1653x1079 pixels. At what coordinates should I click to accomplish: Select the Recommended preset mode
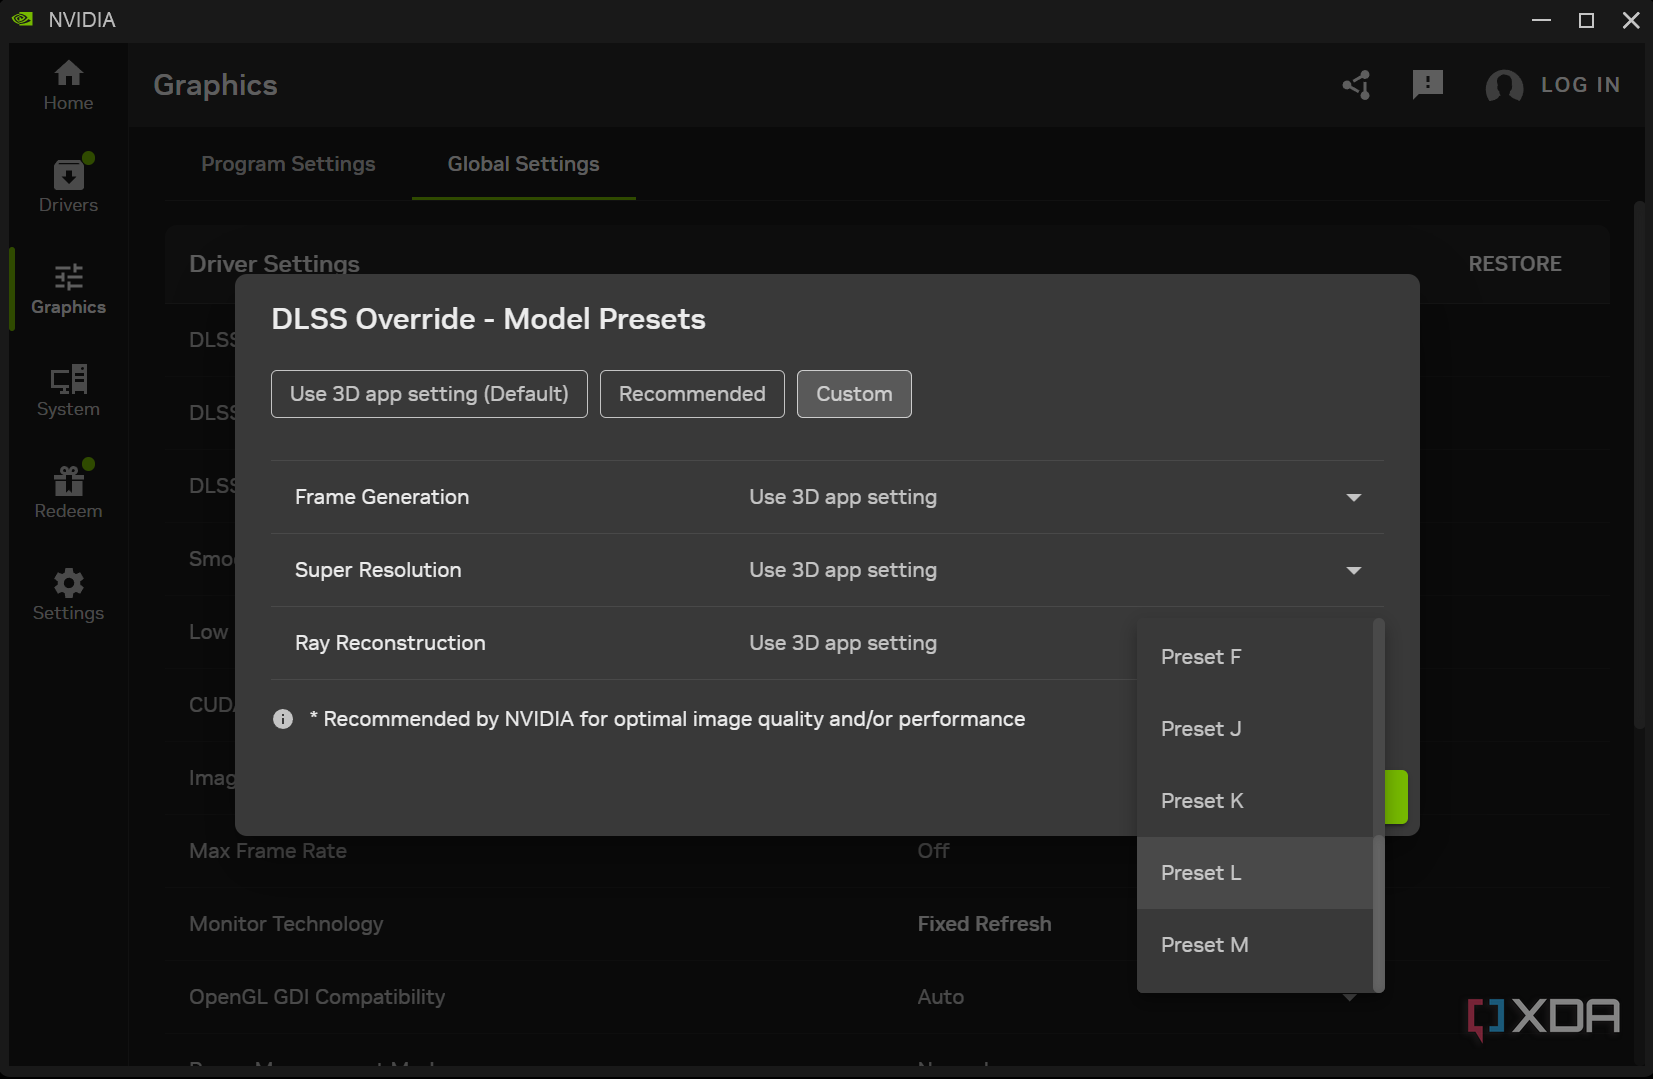coord(692,394)
